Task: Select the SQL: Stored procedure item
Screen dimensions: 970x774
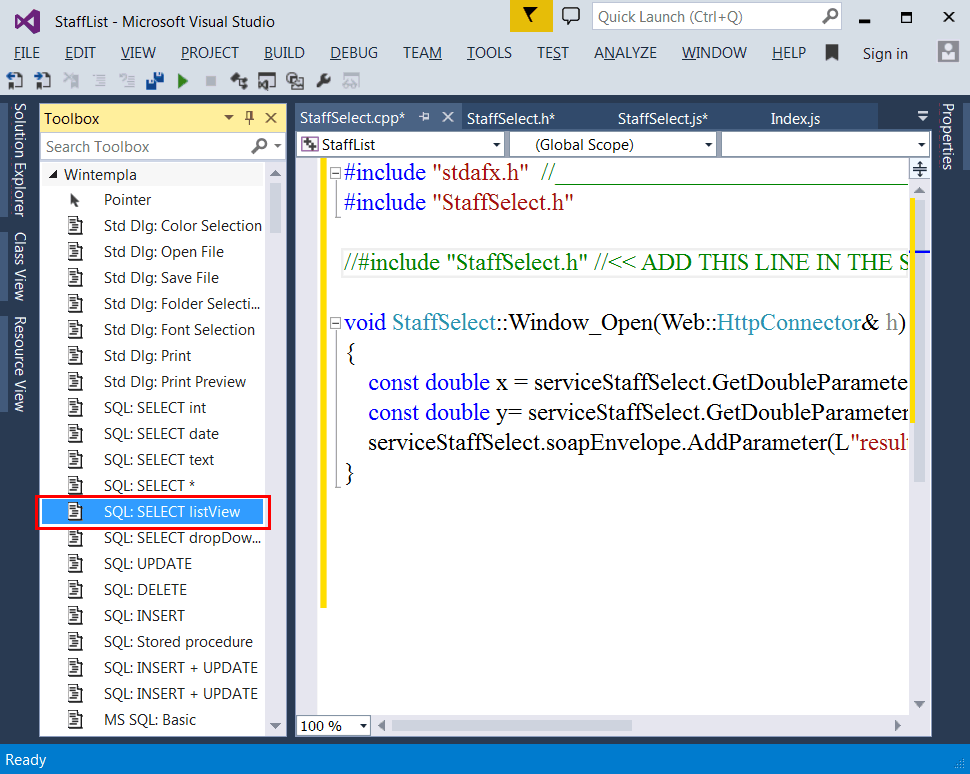Action: click(x=152, y=642)
